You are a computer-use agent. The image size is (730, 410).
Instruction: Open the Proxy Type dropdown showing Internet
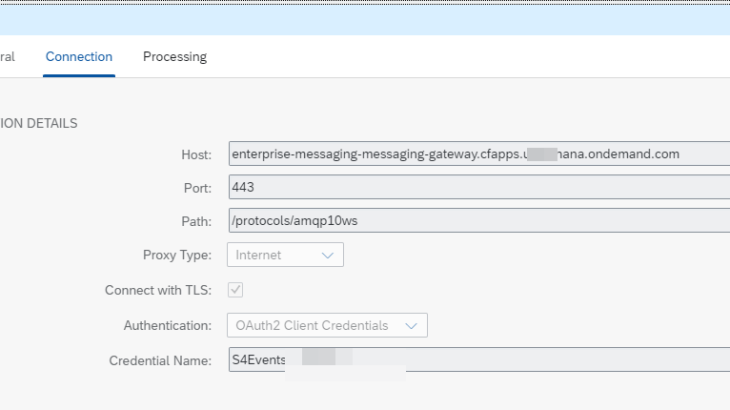pos(285,255)
